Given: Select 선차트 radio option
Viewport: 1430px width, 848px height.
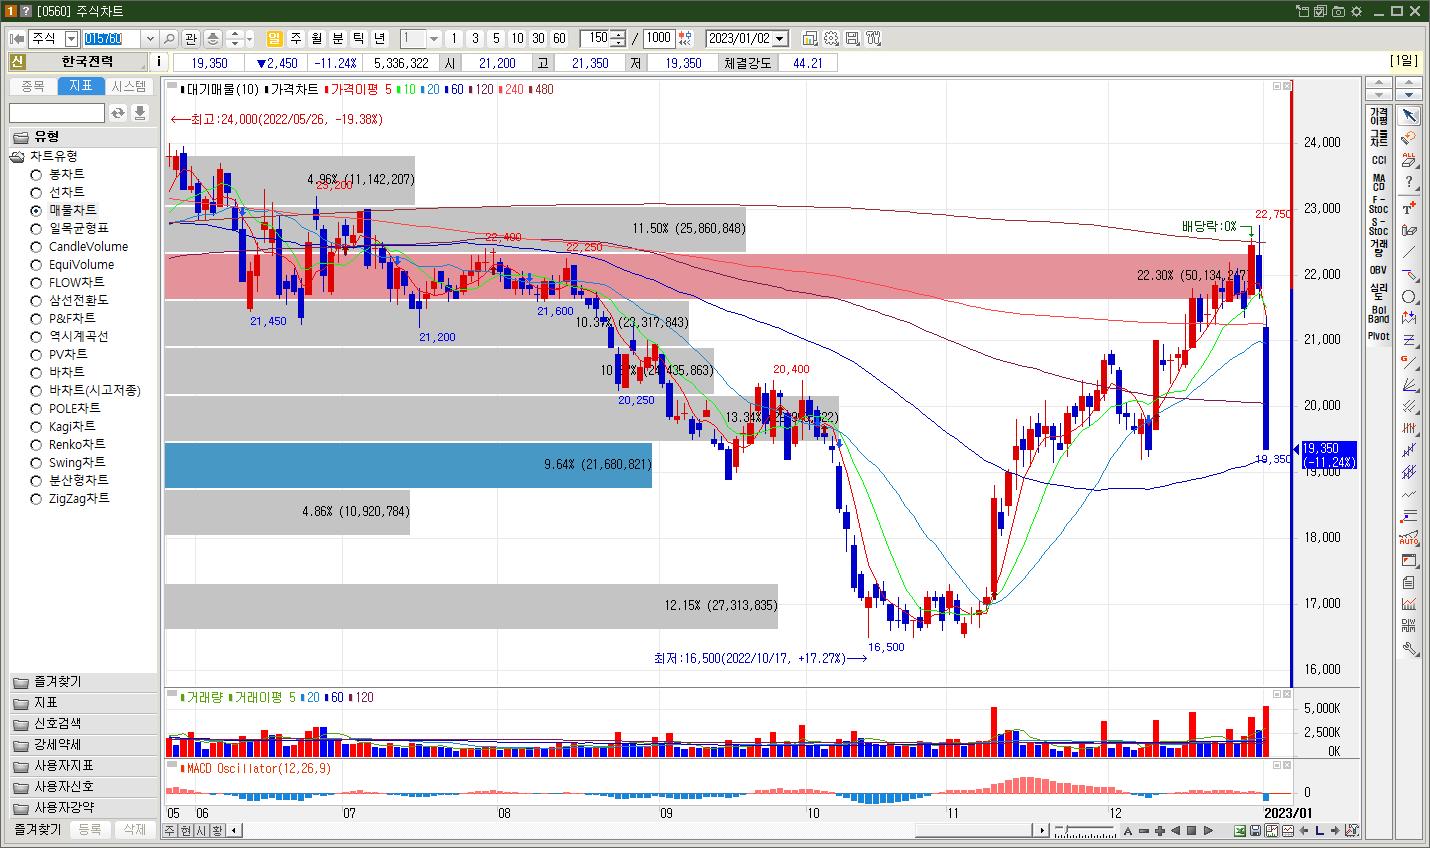Looking at the screenshot, I should tap(36, 192).
